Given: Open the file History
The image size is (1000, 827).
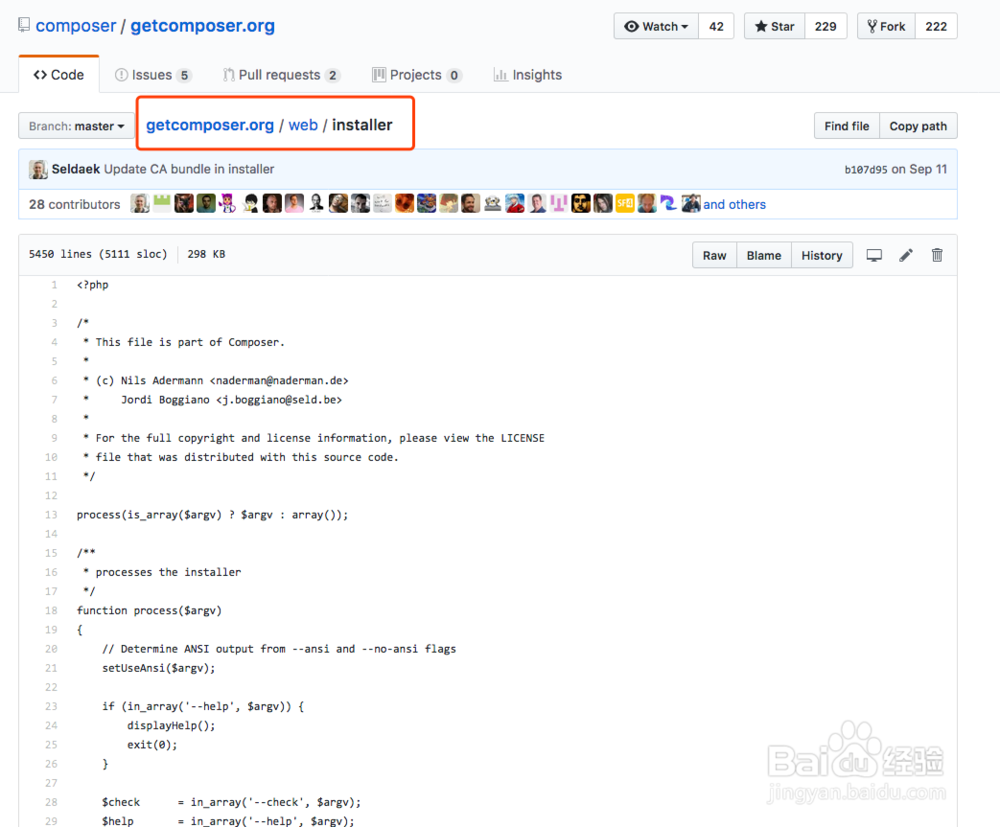Looking at the screenshot, I should coord(821,255).
